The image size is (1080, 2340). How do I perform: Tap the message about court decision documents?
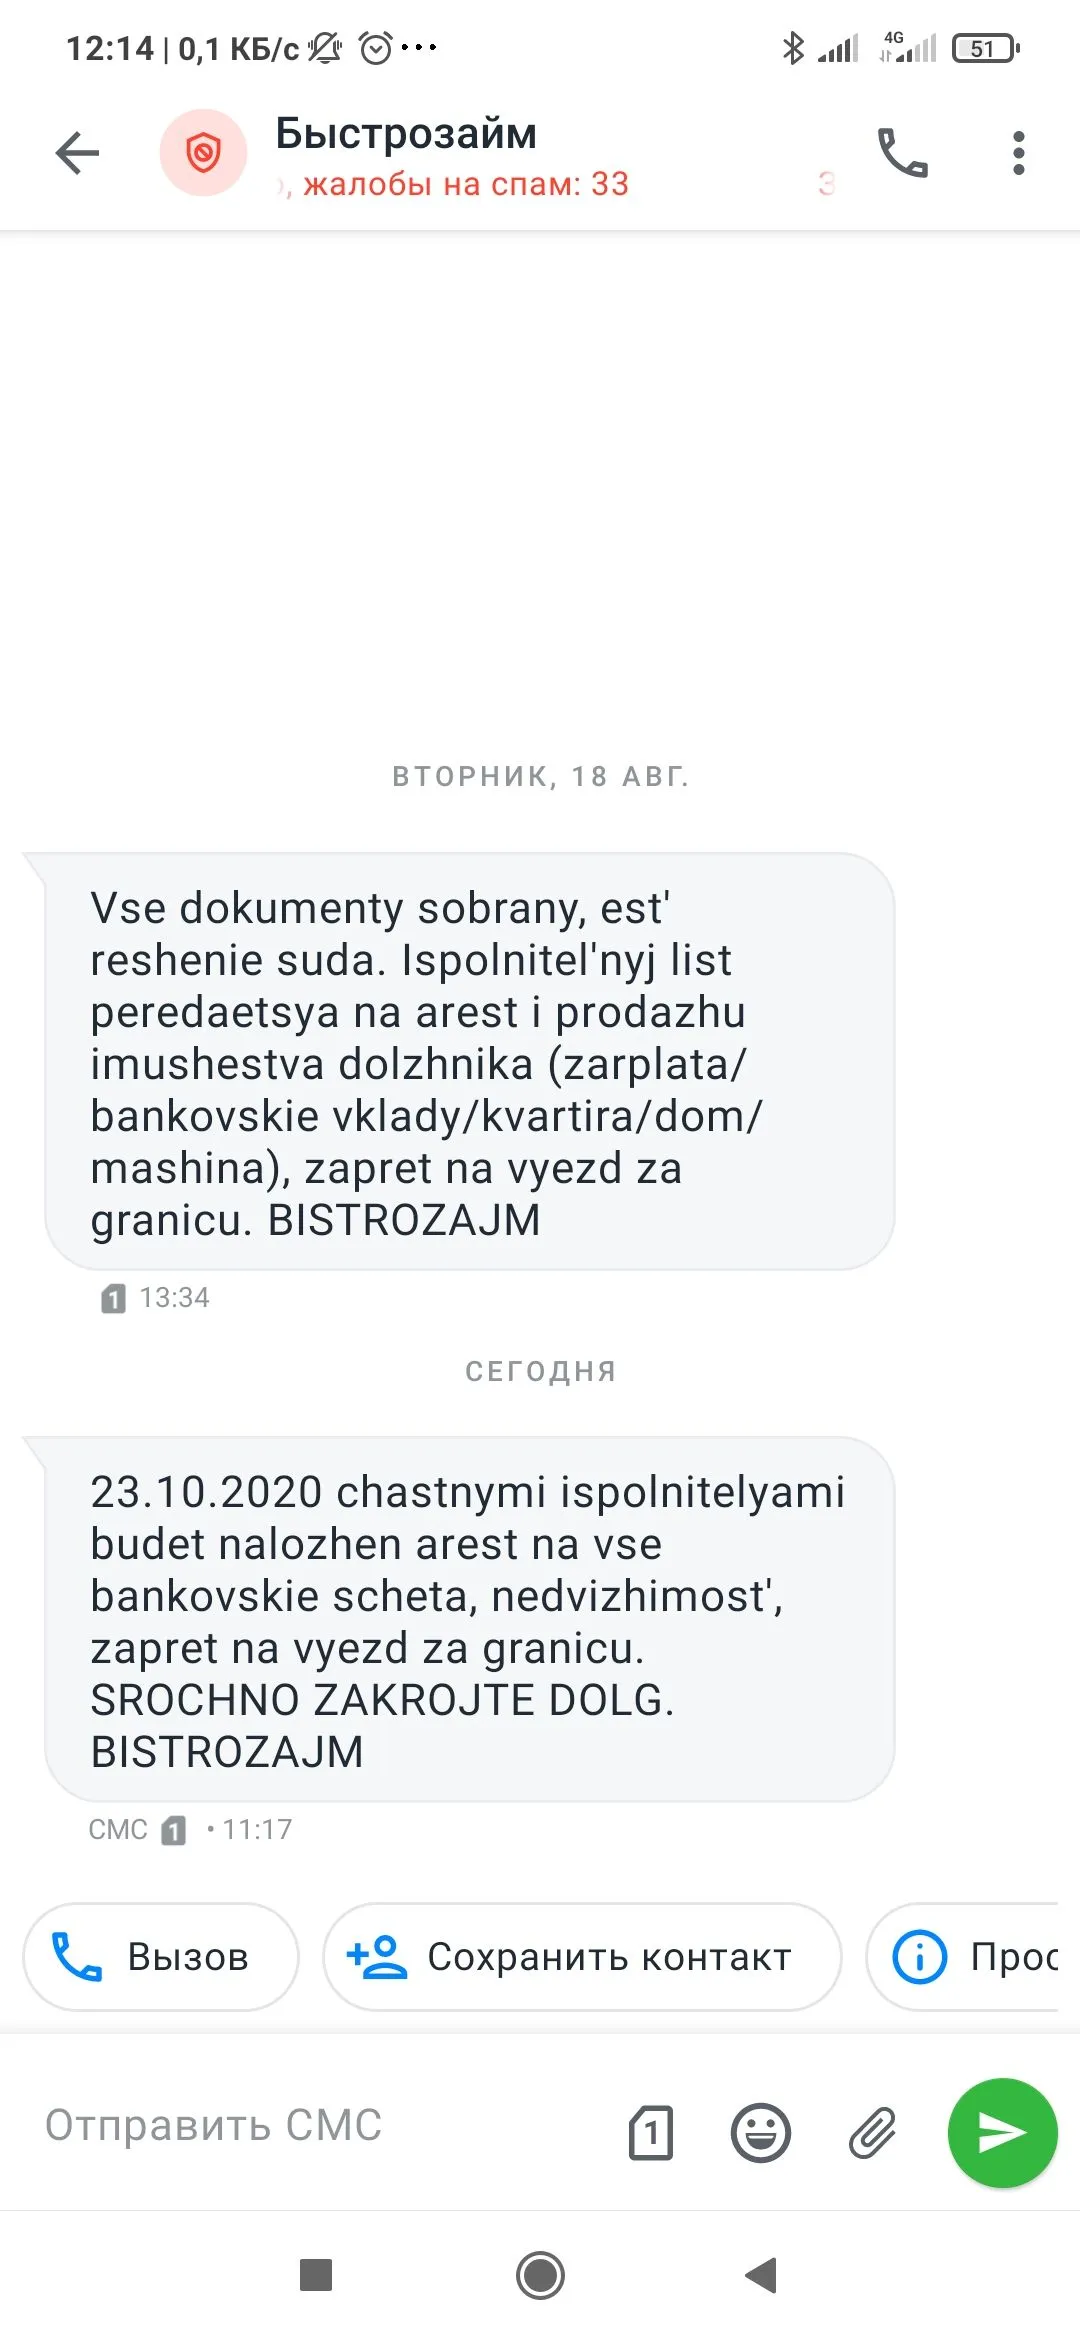coord(469,1062)
